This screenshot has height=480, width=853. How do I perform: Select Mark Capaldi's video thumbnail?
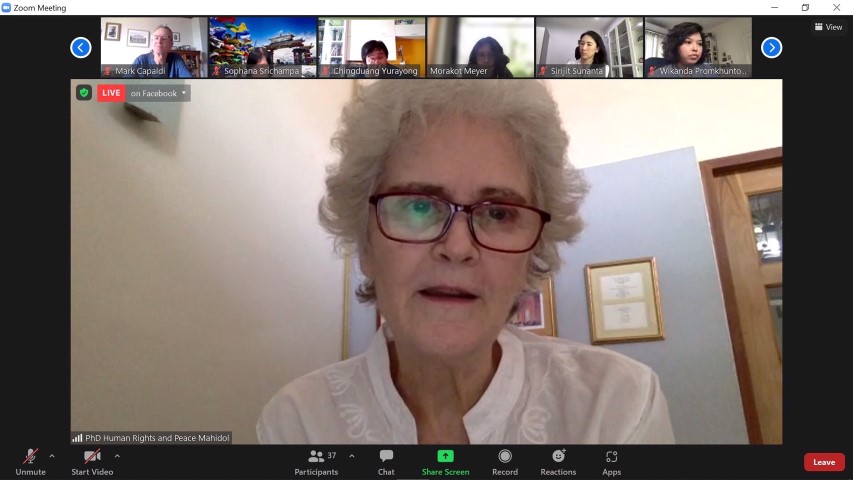(153, 47)
